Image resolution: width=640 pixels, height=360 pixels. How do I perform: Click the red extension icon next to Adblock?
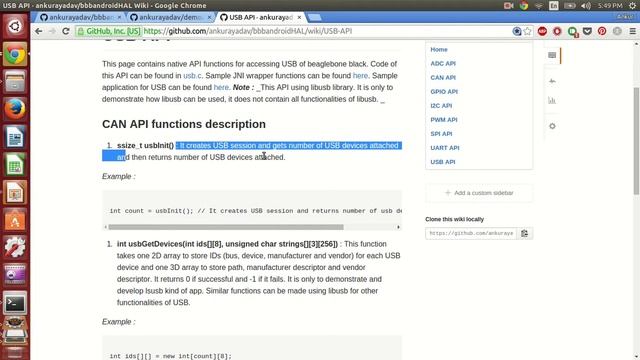[x=557, y=31]
